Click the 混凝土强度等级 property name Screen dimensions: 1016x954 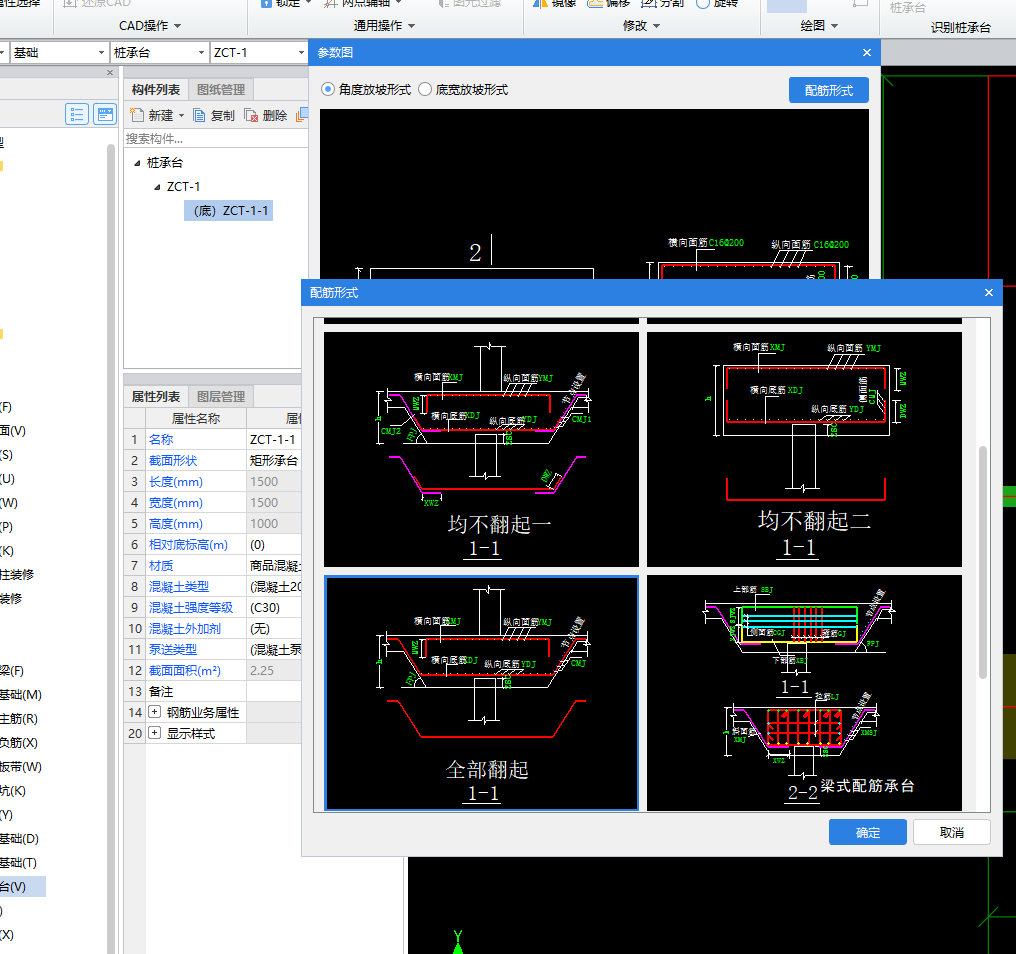pyautogui.click(x=191, y=608)
